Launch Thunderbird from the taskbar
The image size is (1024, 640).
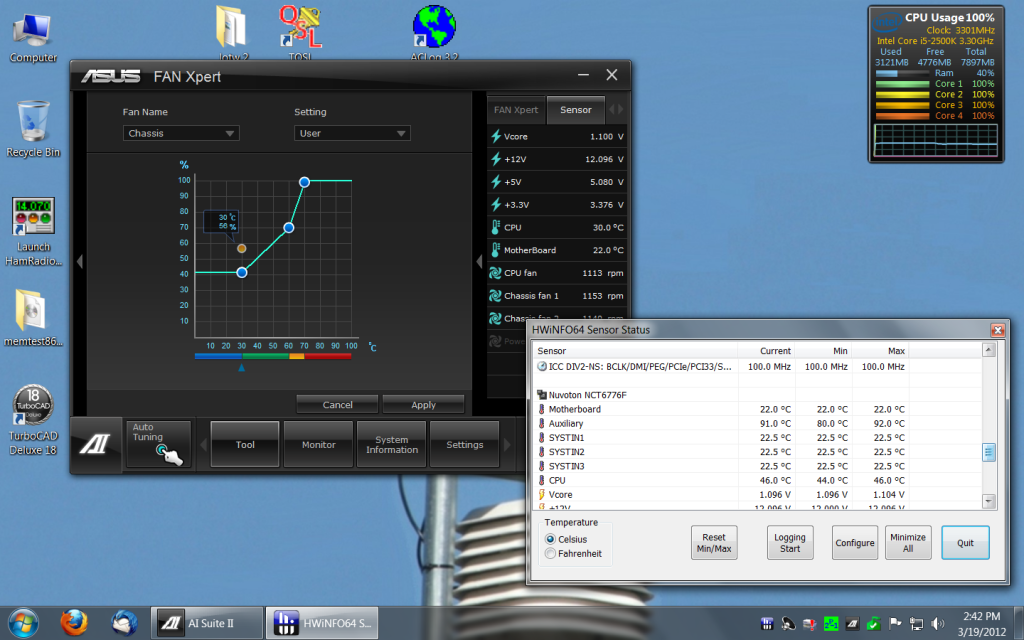pos(124,623)
